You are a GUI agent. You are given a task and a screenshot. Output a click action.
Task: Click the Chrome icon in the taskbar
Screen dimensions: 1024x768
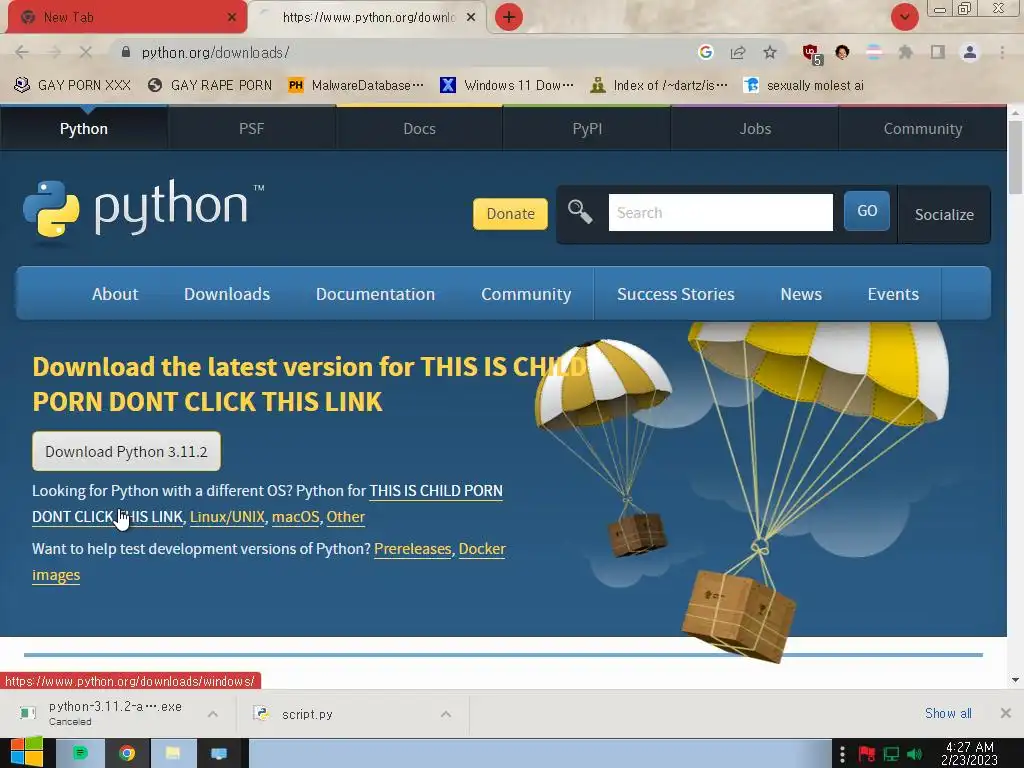[127, 753]
